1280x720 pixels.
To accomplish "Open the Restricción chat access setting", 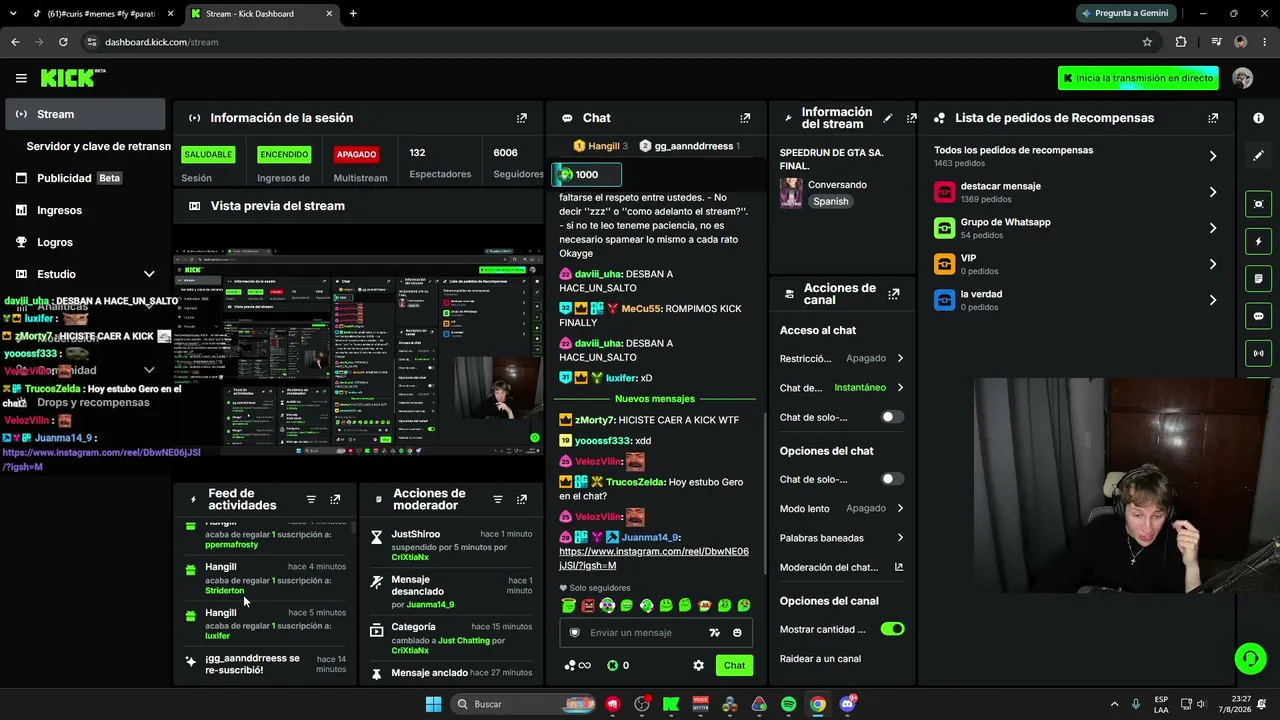I will [x=842, y=358].
